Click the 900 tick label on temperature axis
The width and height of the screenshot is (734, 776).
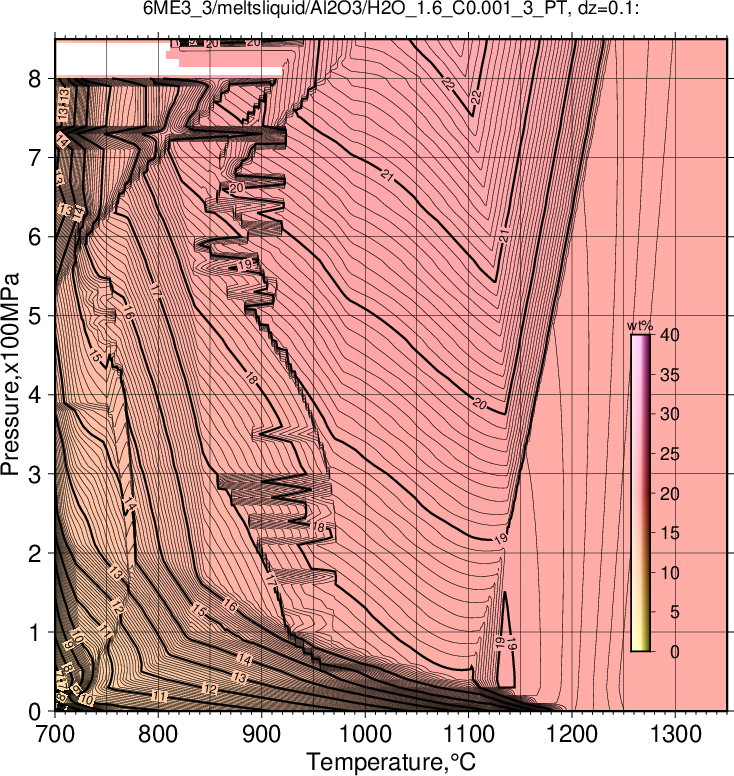point(261,734)
